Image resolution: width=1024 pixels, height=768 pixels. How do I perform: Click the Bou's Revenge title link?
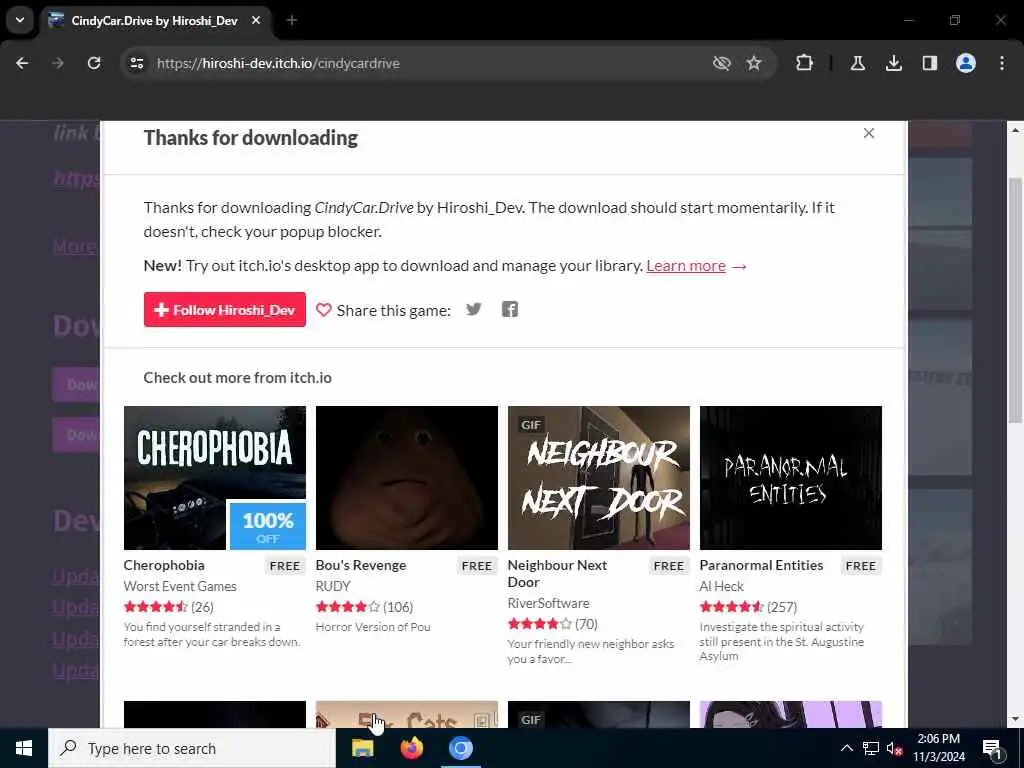pos(360,565)
